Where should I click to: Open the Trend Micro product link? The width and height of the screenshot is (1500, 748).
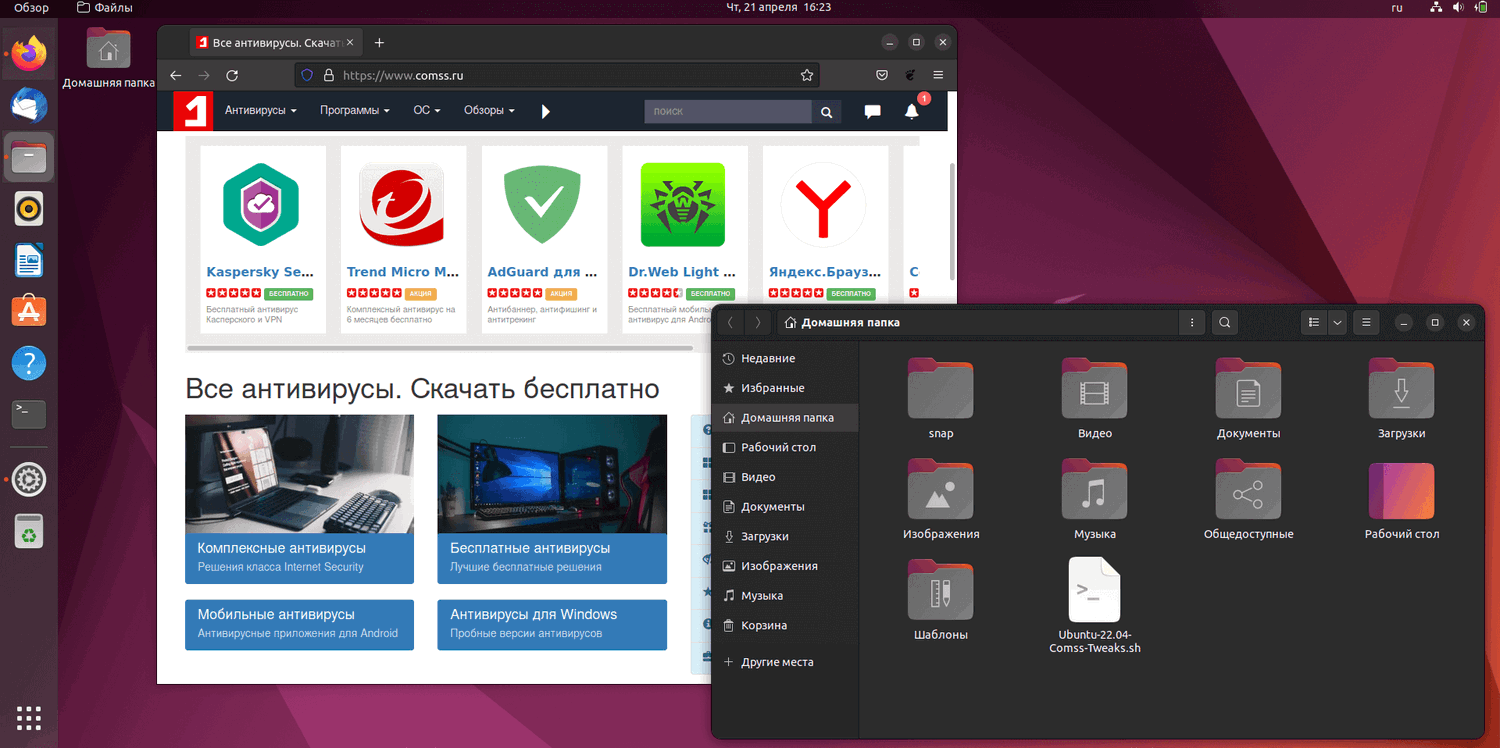(403, 272)
